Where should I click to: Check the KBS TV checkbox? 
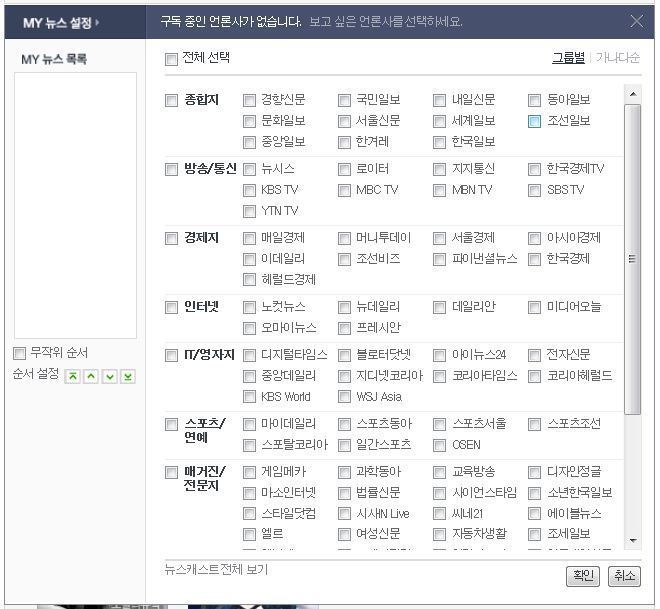[x=250, y=191]
